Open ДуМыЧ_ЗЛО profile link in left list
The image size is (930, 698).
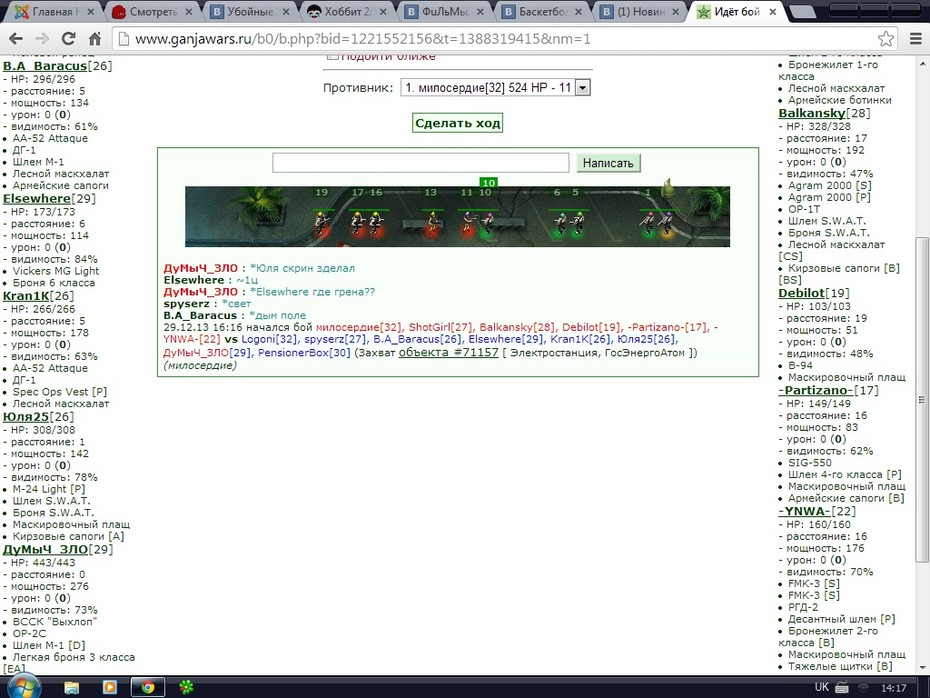46,550
